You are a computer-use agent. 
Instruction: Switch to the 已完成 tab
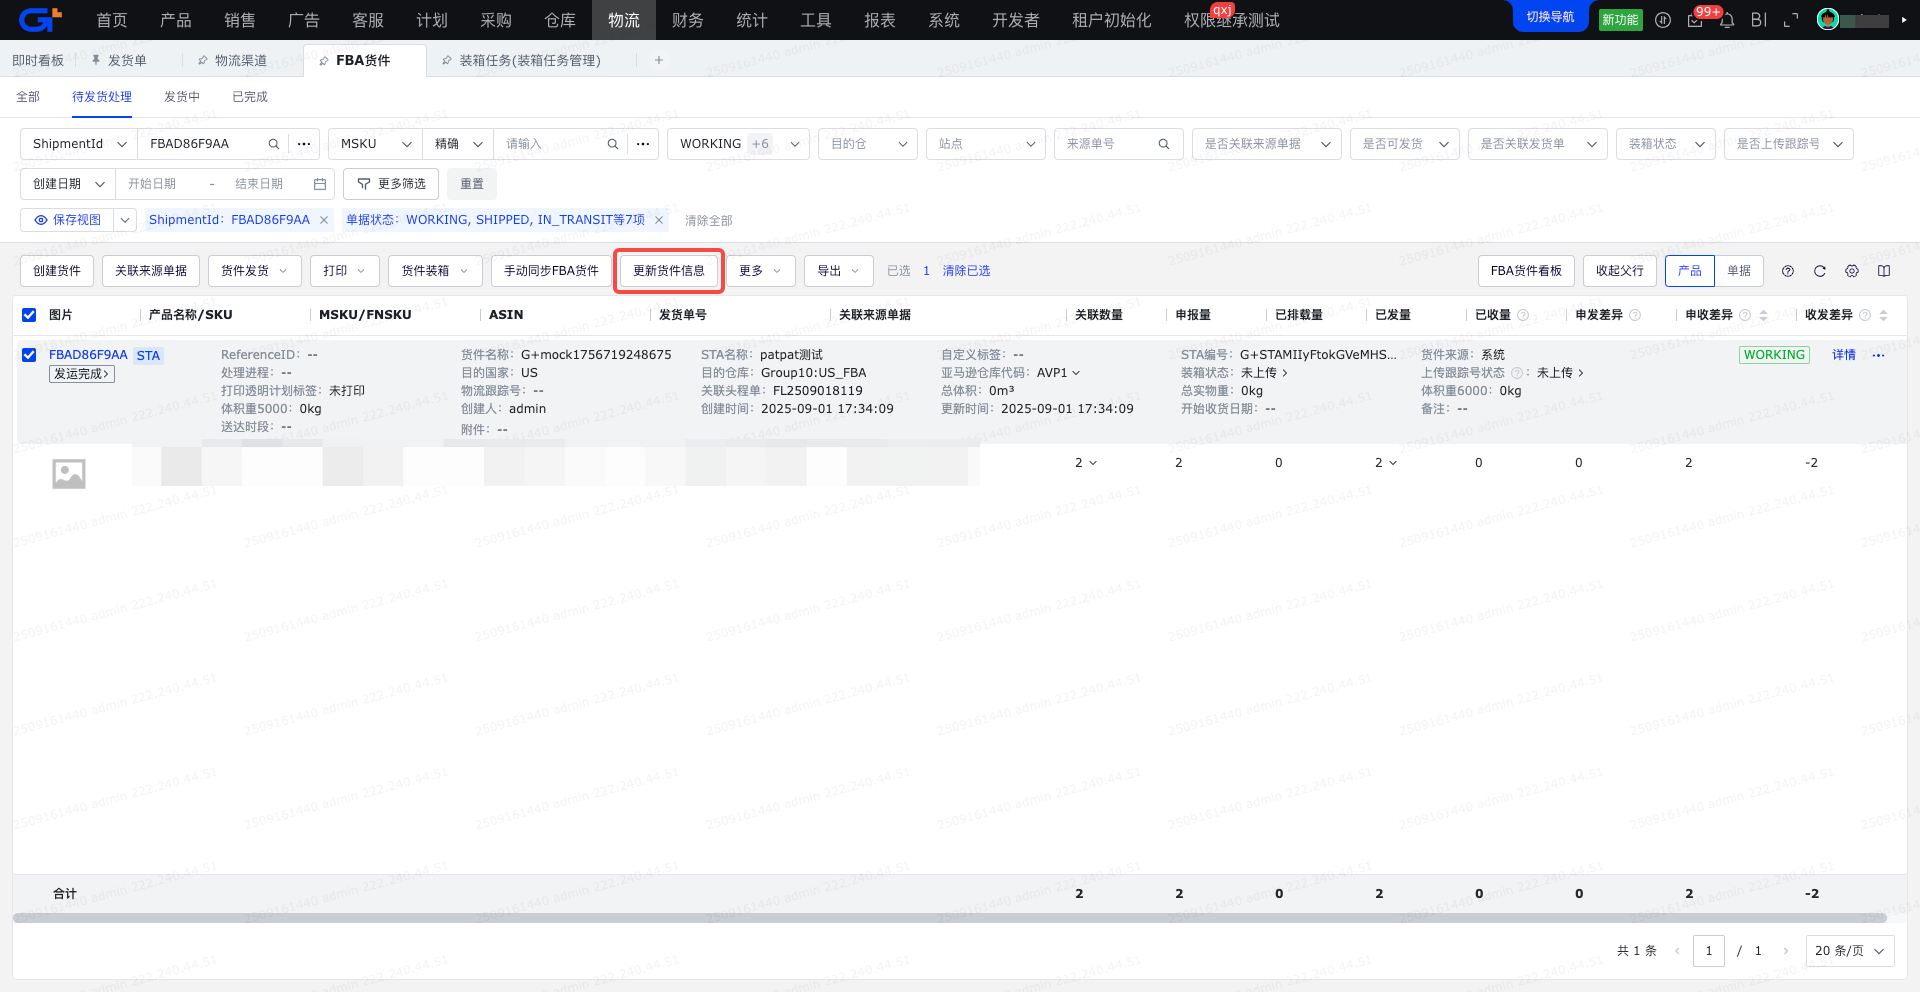click(x=250, y=97)
